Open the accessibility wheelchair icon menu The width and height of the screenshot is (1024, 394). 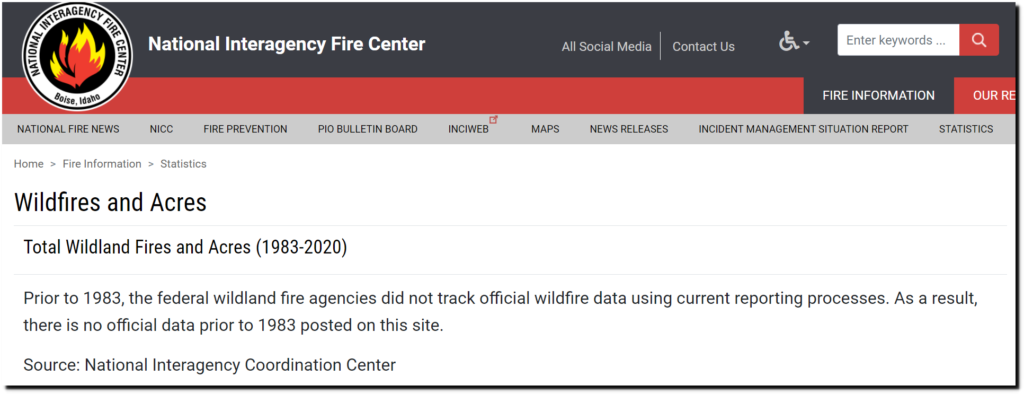pos(789,42)
